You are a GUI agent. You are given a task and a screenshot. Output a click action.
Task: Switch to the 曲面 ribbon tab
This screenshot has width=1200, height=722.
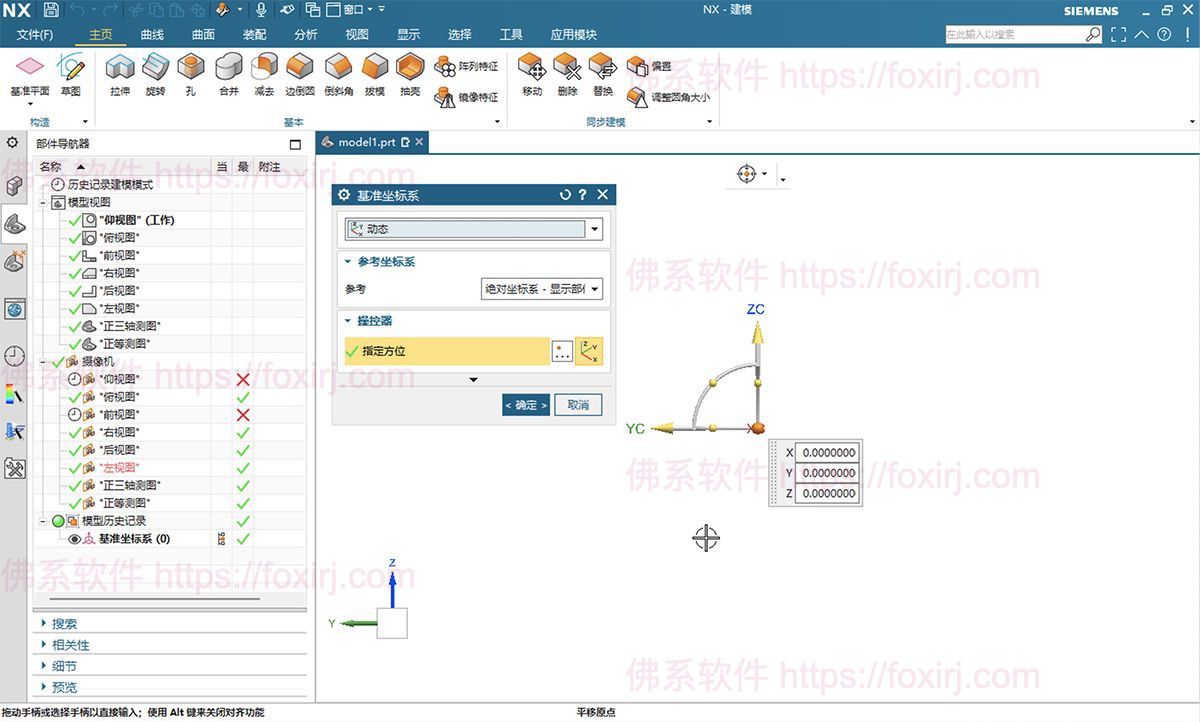[202, 34]
